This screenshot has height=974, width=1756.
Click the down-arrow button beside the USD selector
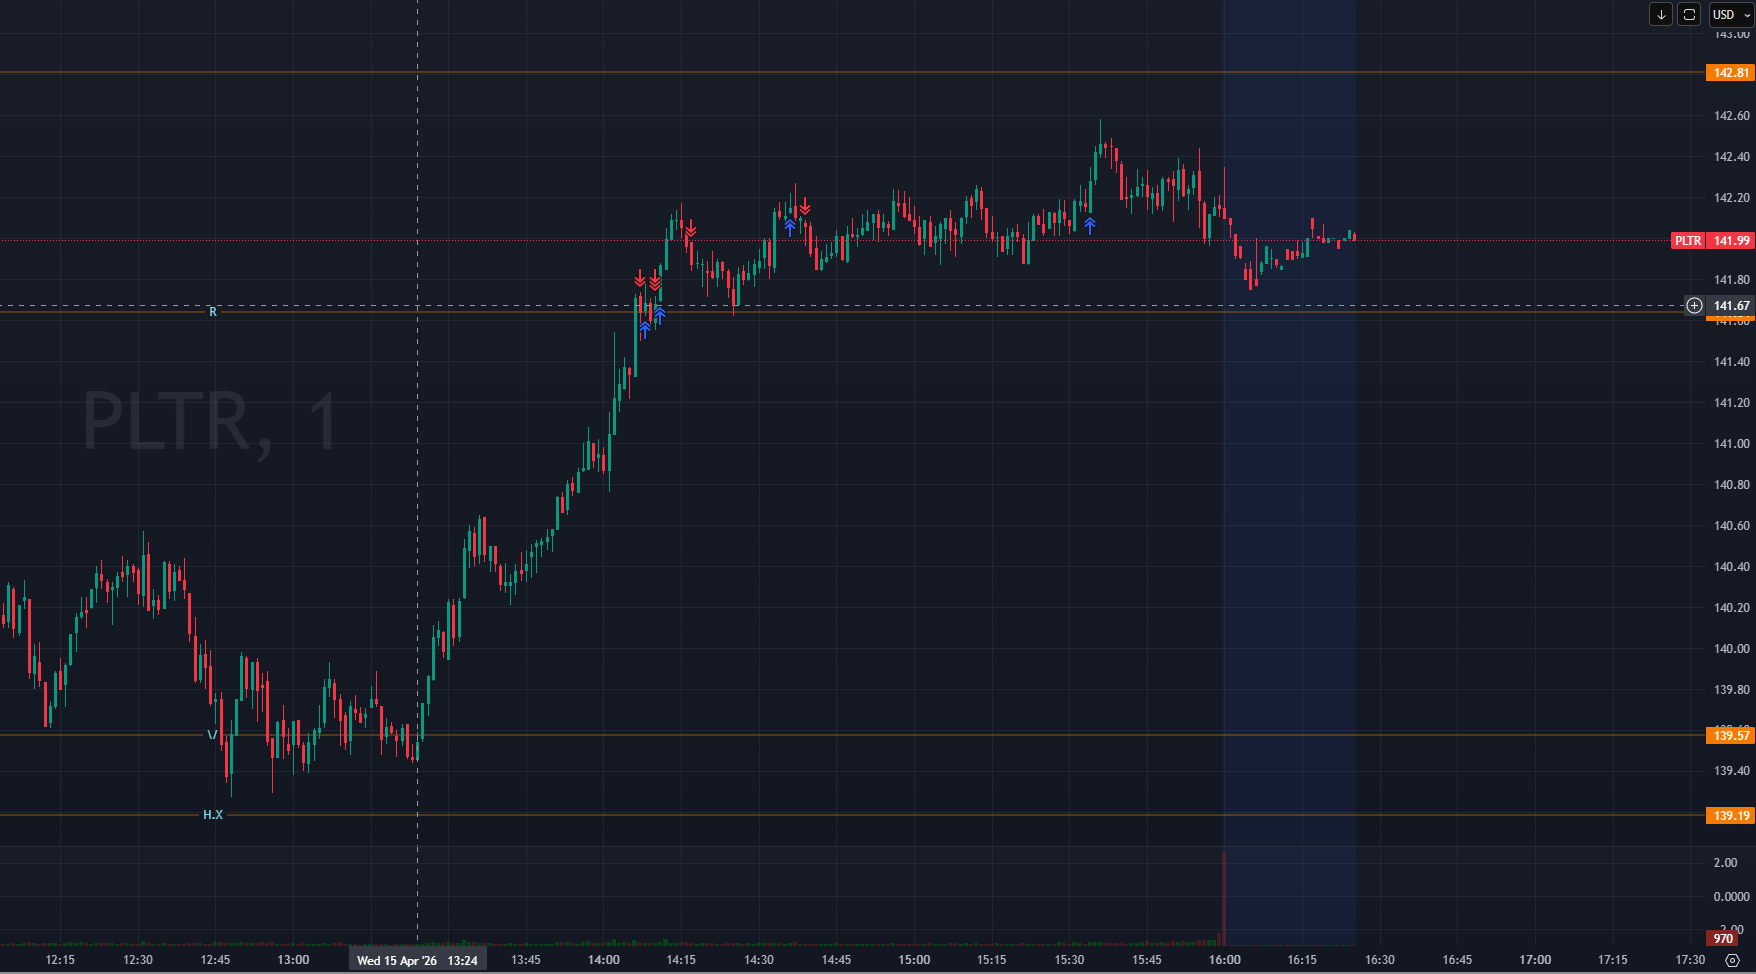(x=1661, y=14)
